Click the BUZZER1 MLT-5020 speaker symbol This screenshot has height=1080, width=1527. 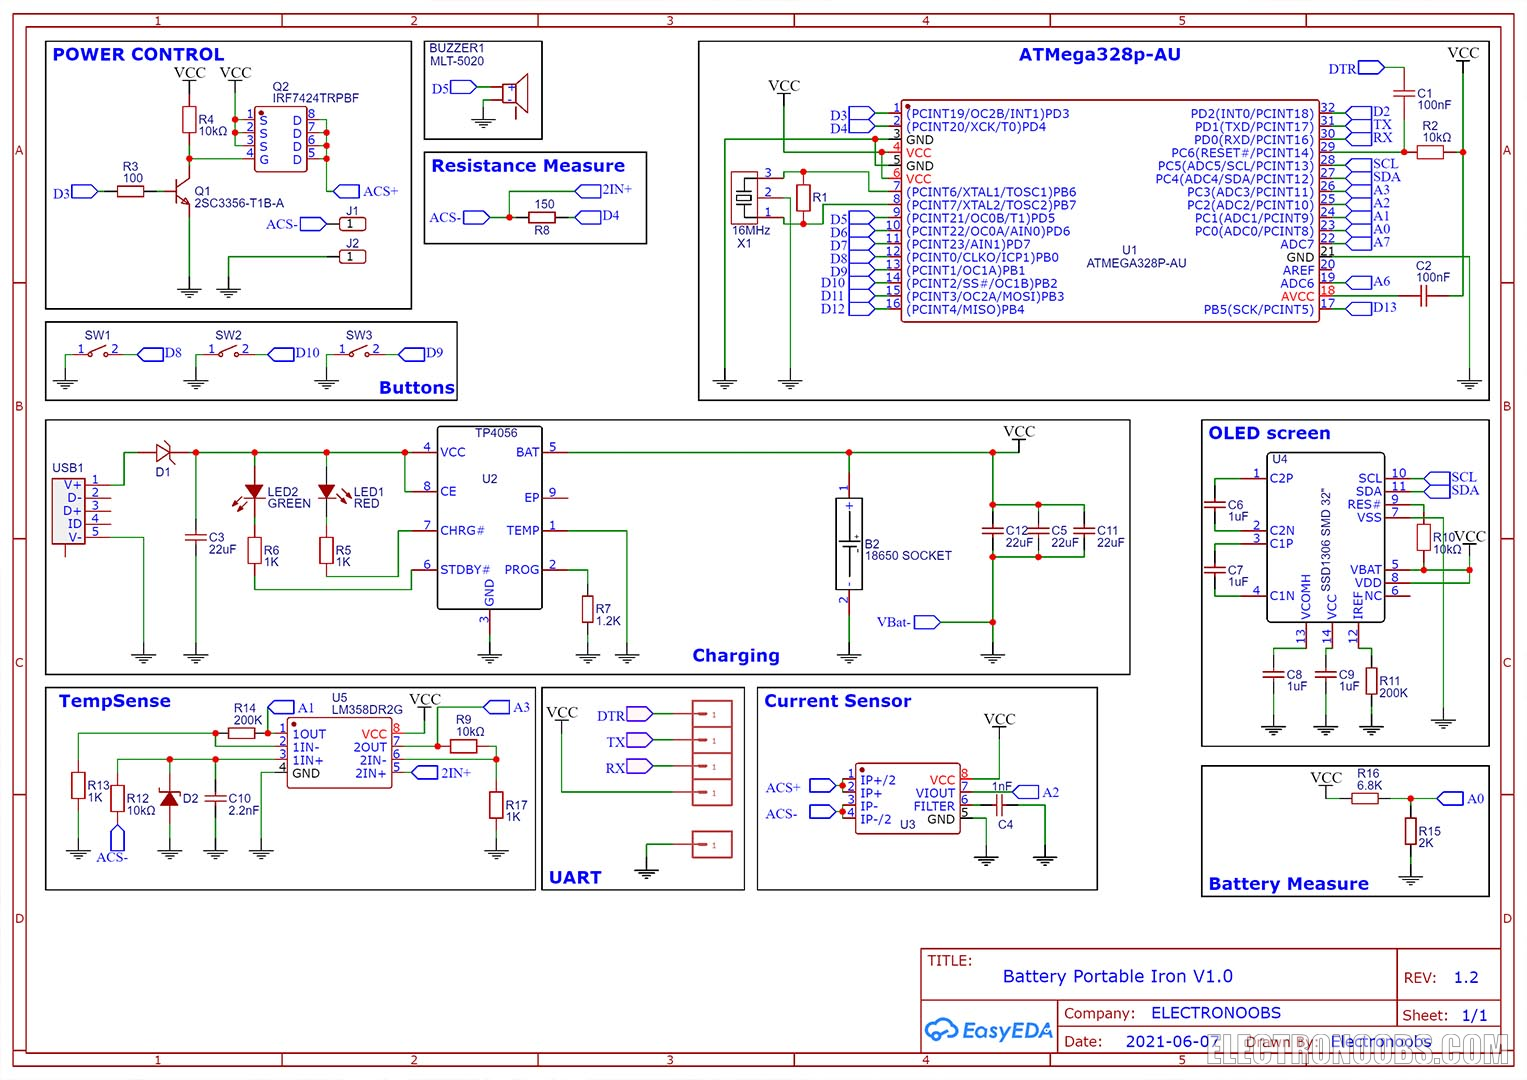tap(515, 95)
